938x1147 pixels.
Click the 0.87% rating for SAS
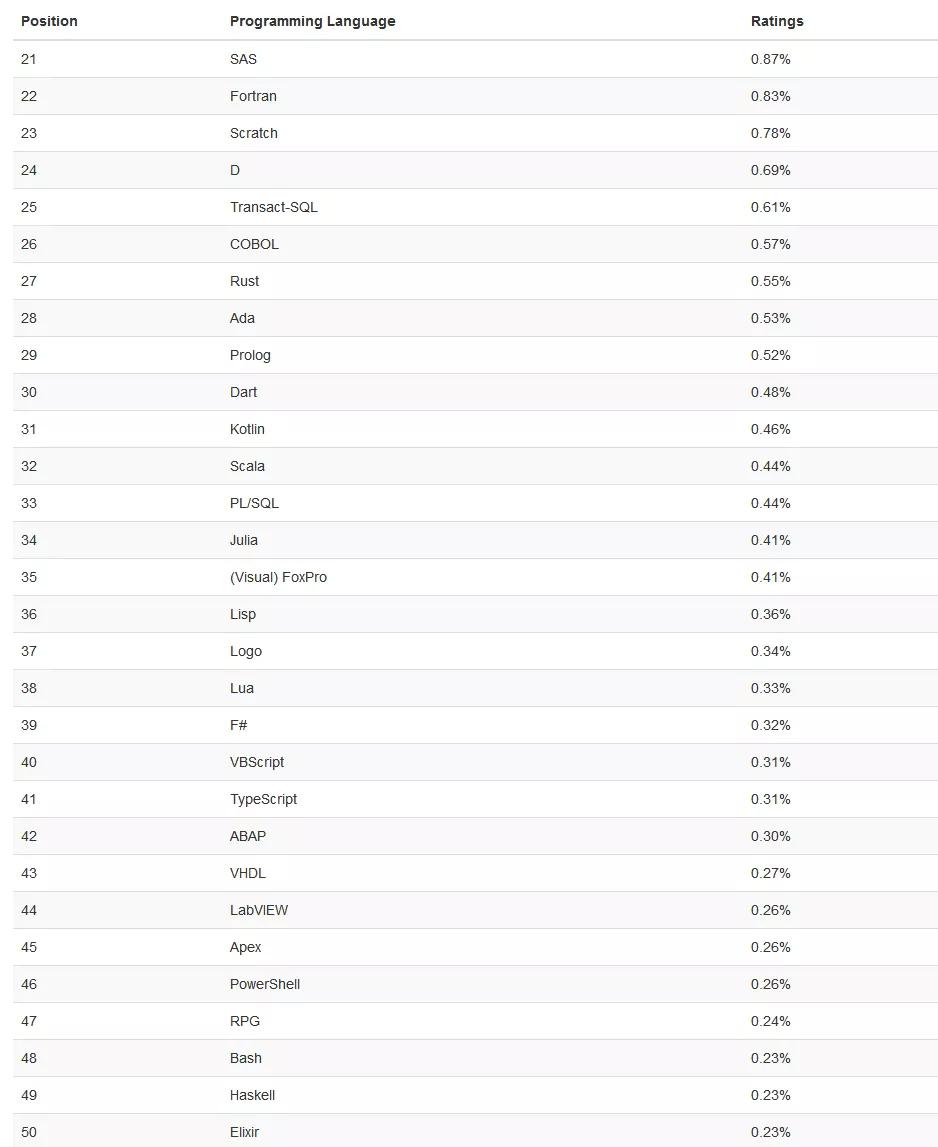tap(770, 59)
